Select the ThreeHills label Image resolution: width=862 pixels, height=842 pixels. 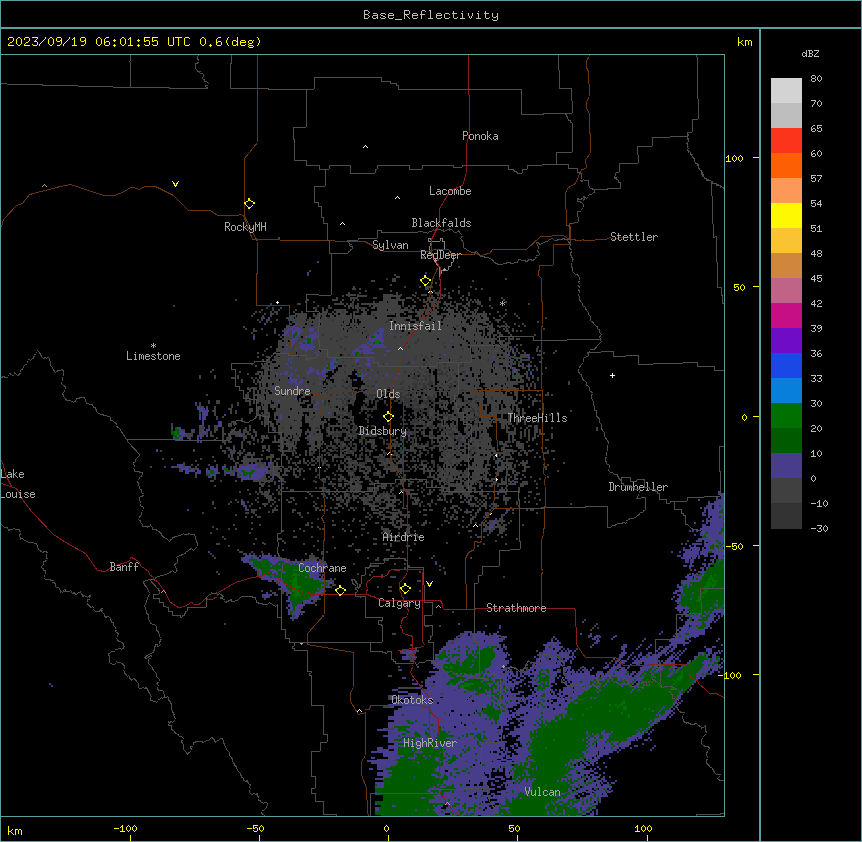tap(537, 418)
